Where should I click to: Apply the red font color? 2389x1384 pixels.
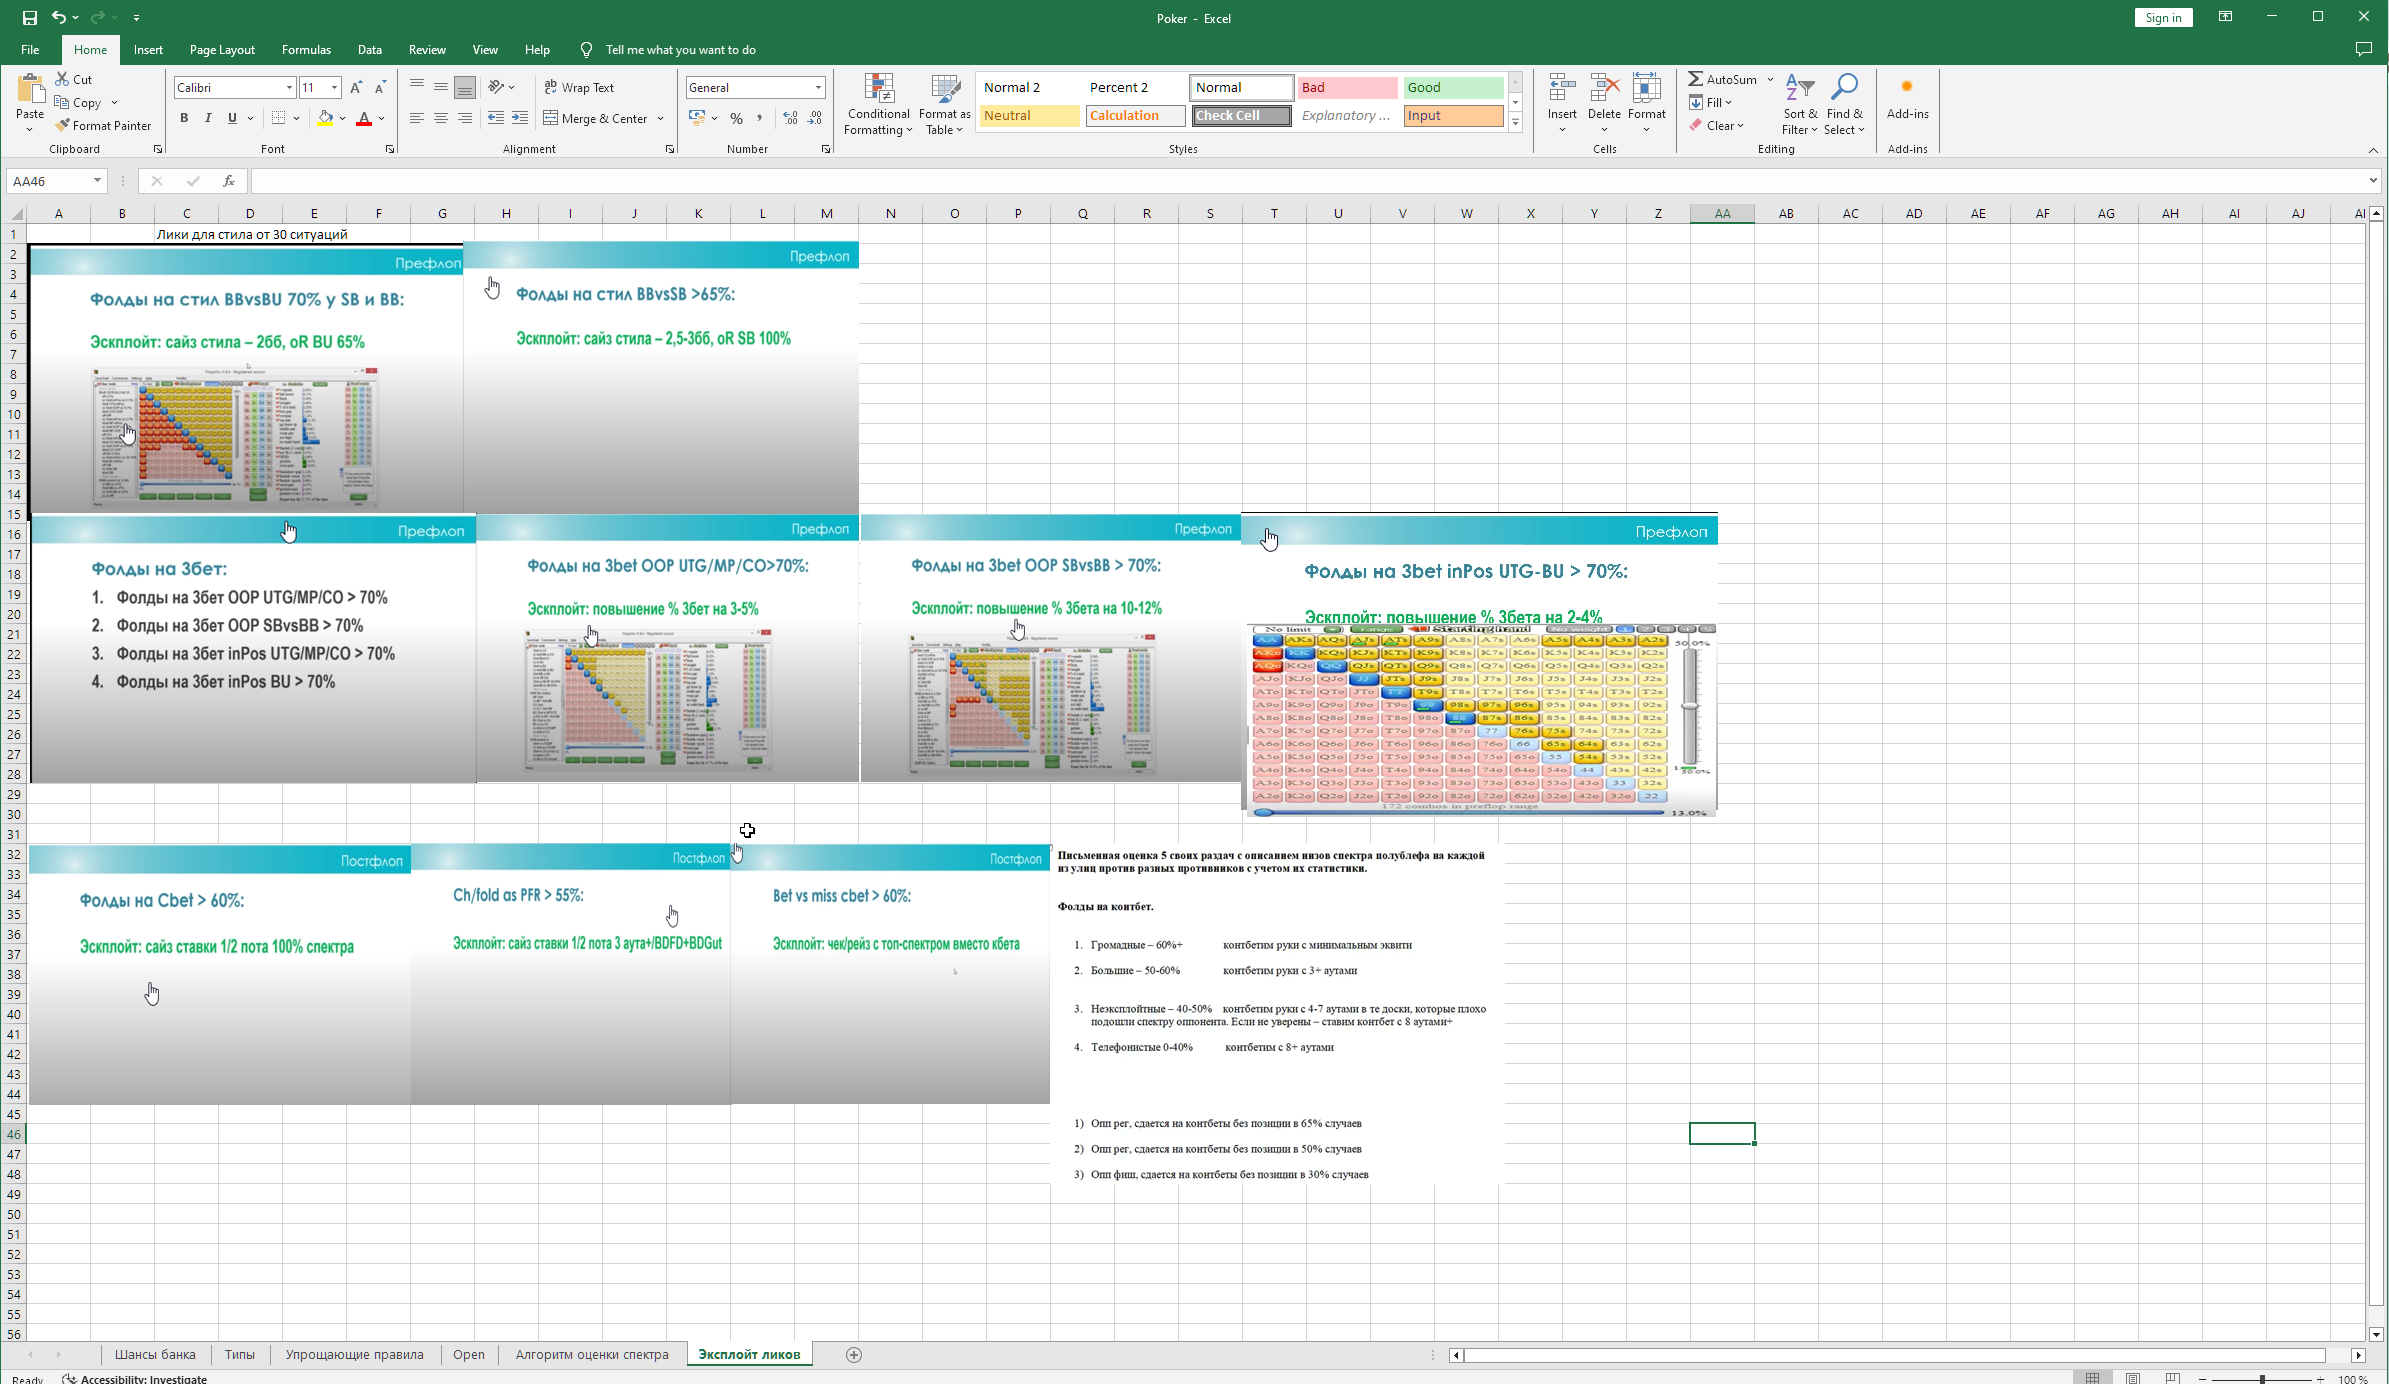click(364, 118)
